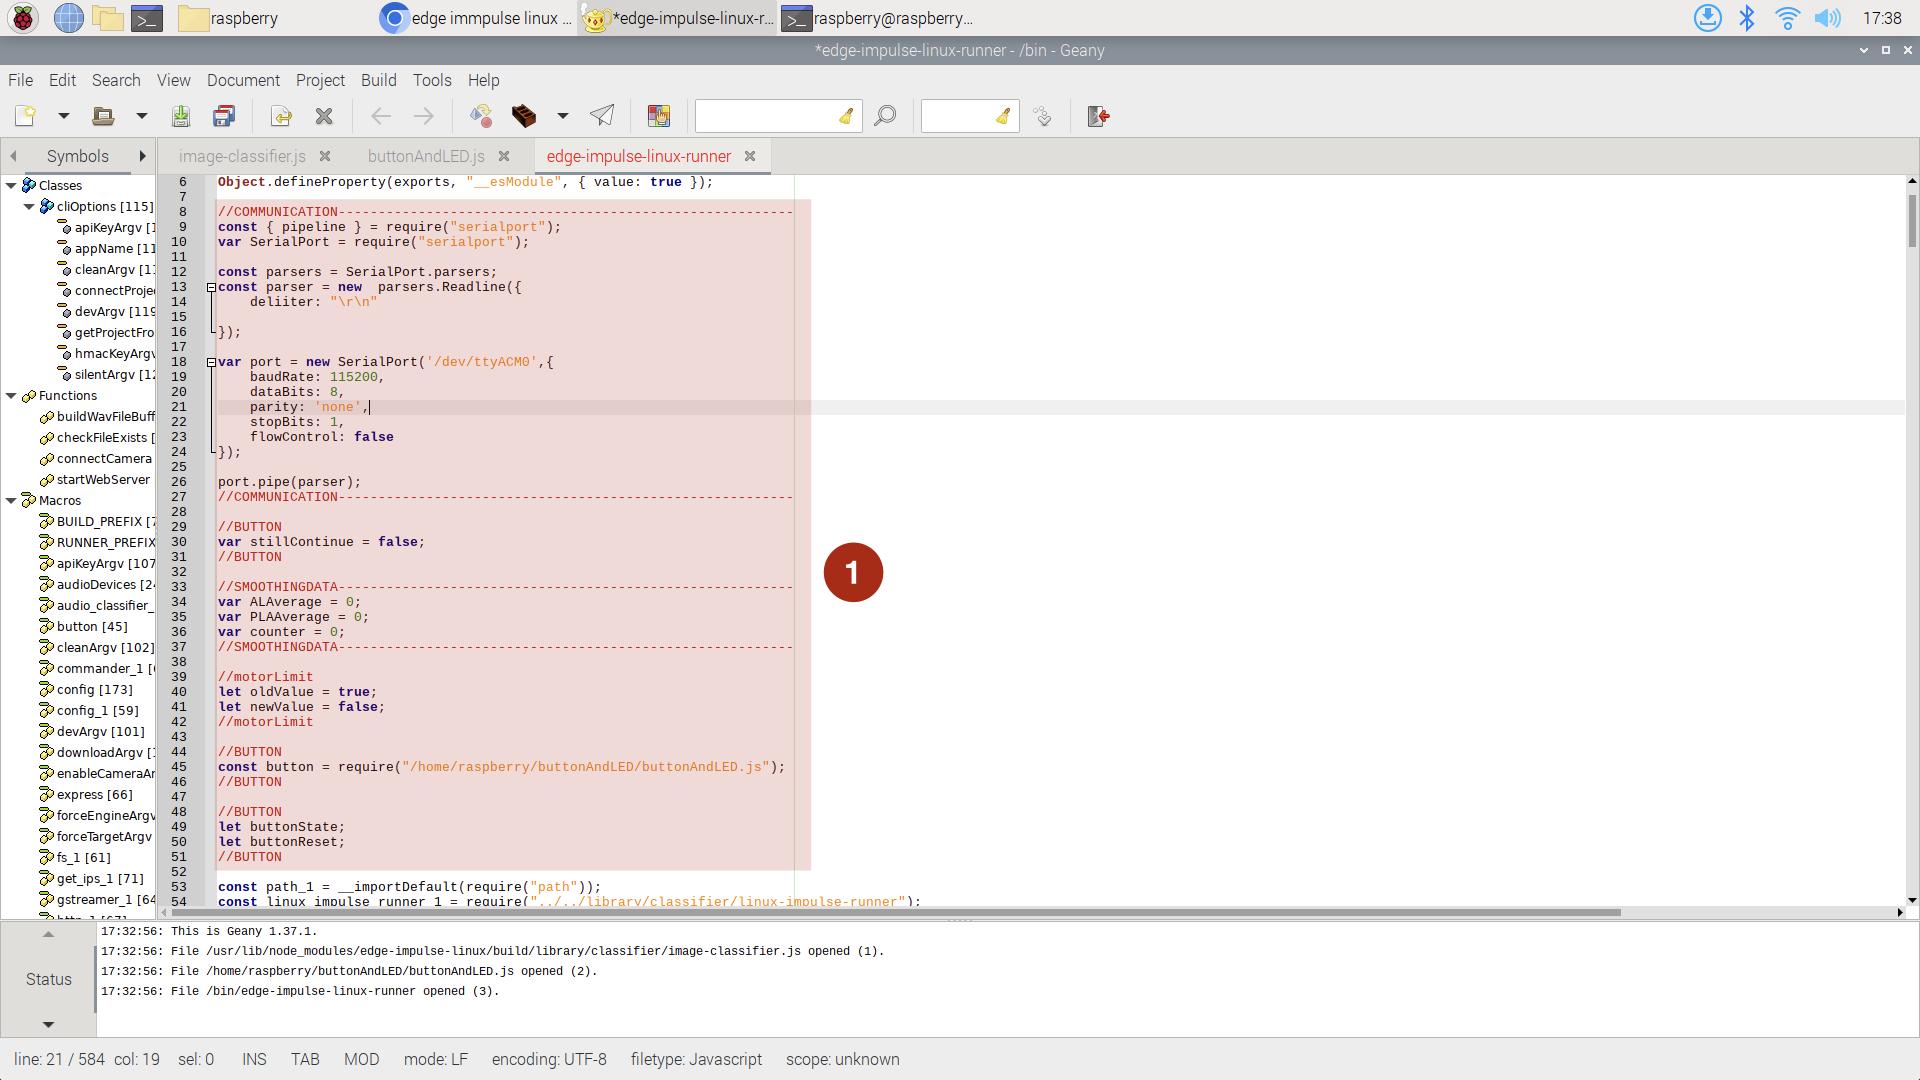The image size is (1920, 1080).
Task: Select startWebServer in the Functions list
Action: click(103, 479)
